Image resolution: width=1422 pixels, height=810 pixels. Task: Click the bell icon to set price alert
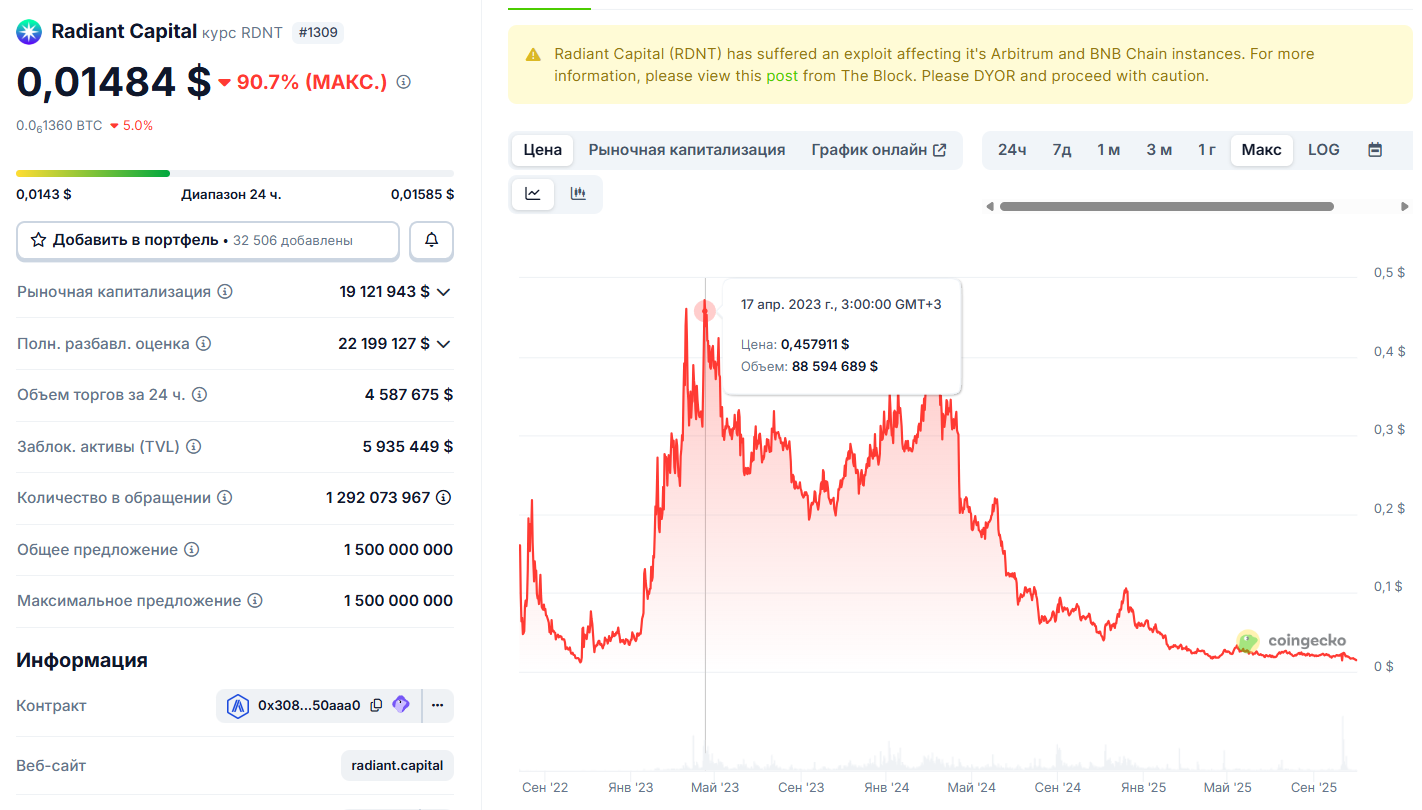[431, 241]
